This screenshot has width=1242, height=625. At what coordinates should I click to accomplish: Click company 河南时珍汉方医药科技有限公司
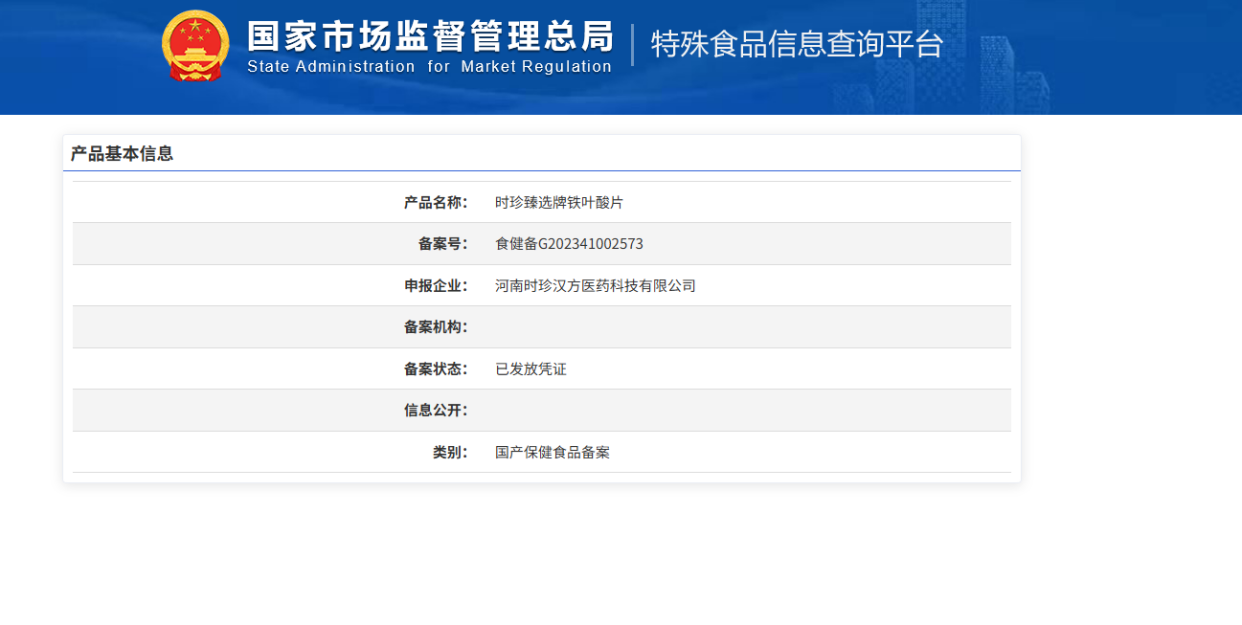click(595, 286)
